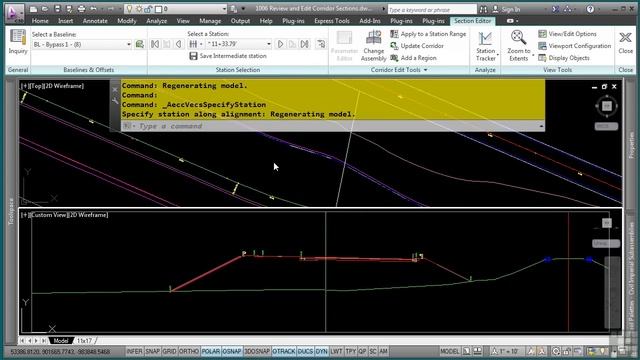Open the Annotate ribbon tab
The image size is (640, 360).
(x=95, y=21)
